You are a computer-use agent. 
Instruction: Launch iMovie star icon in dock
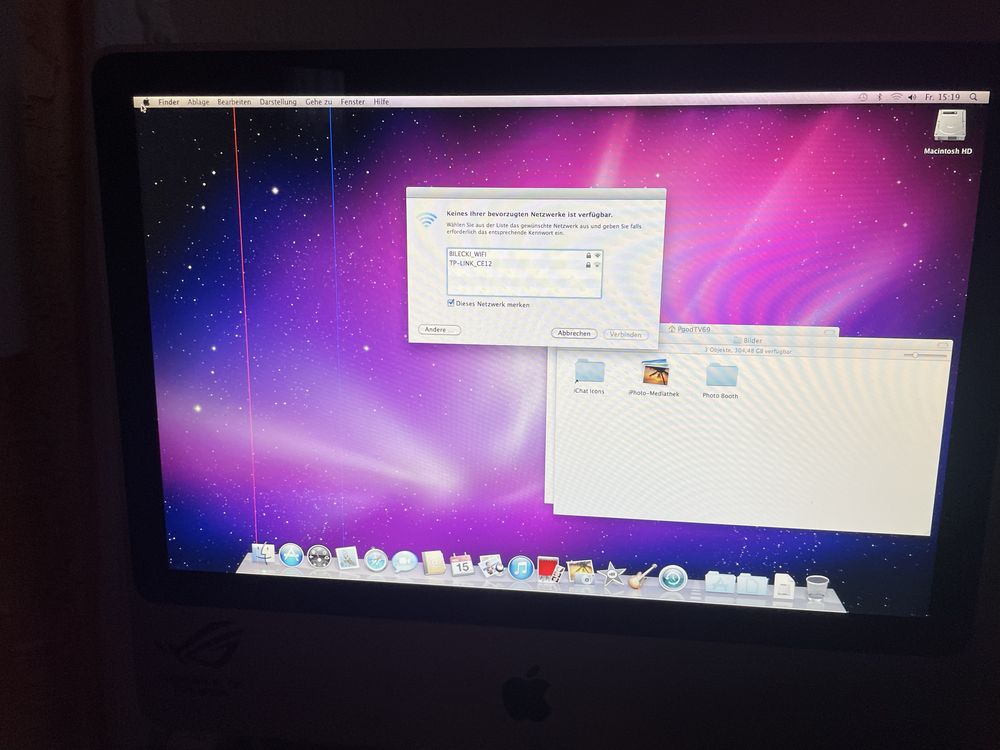coord(612,574)
